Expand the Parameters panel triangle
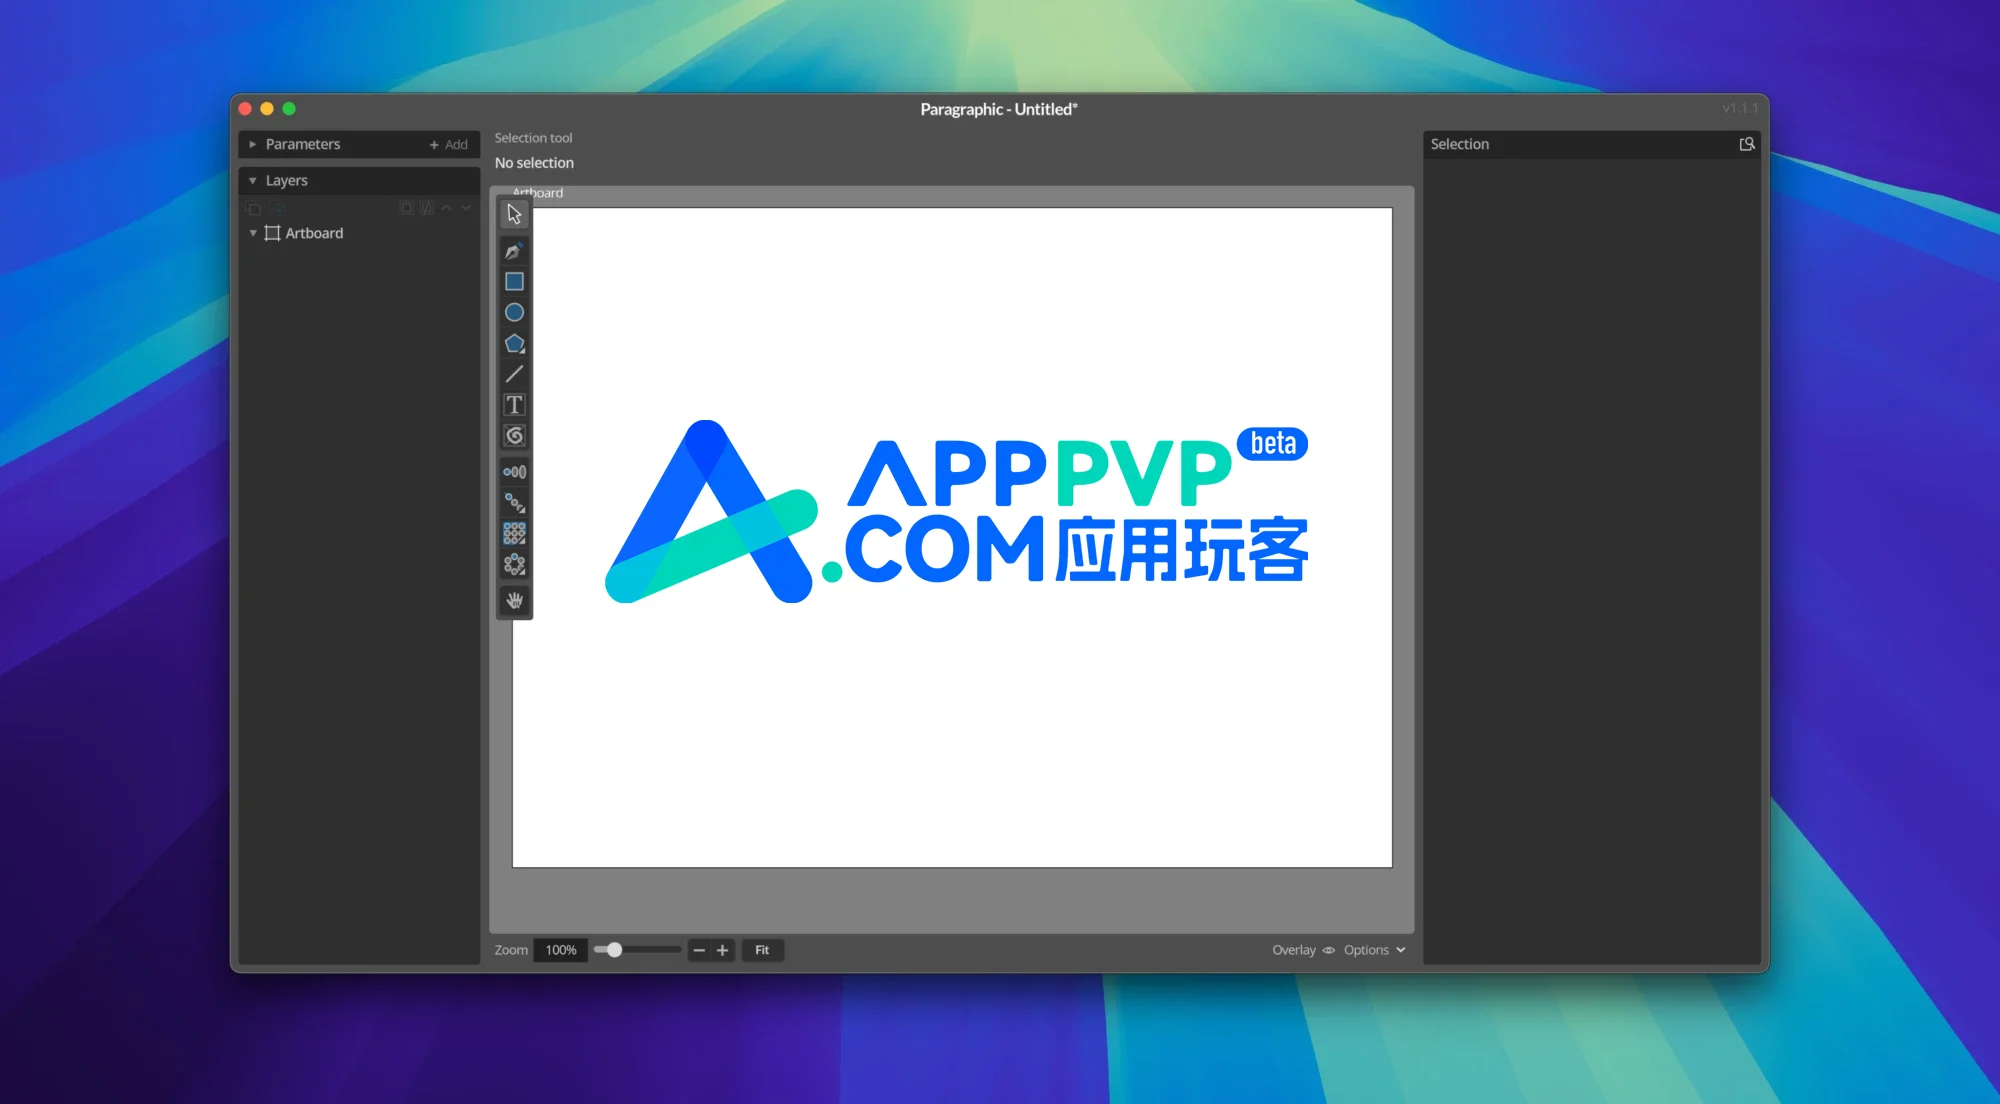Image resolution: width=2000 pixels, height=1104 pixels. tap(253, 144)
